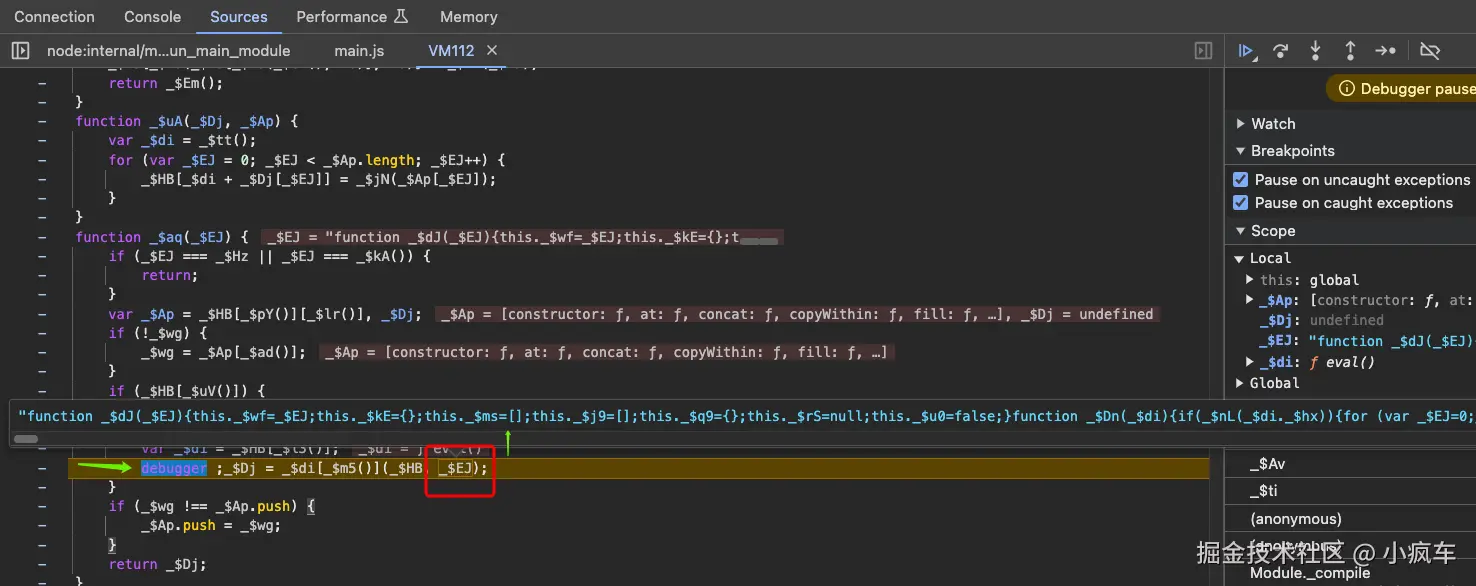1476x586 pixels.
Task: Deactivate breakpoints icon
Action: [x=1430, y=51]
